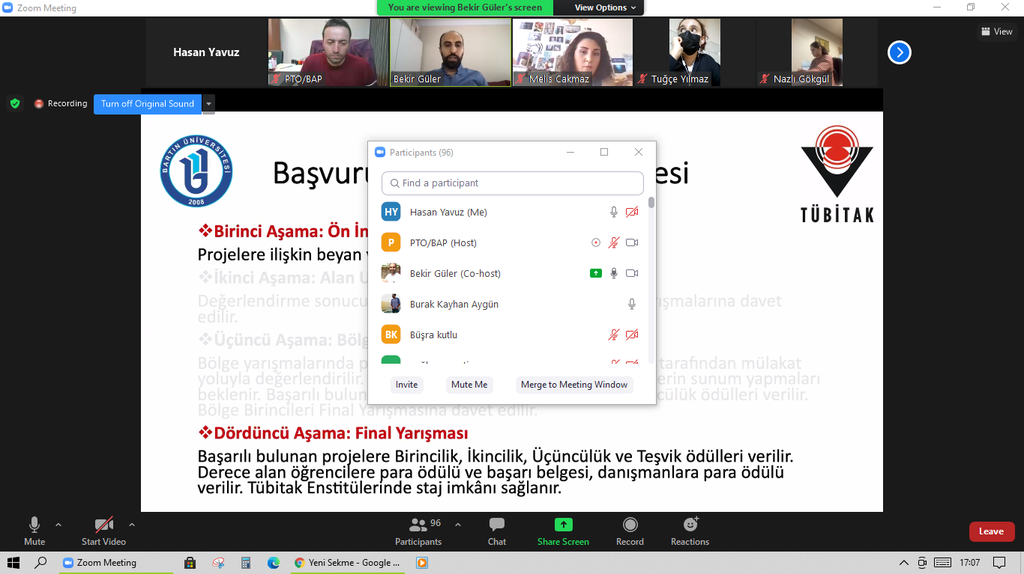Viewport: 1024px width, 574px height.
Task: Open the View layout menu
Action: click(996, 32)
